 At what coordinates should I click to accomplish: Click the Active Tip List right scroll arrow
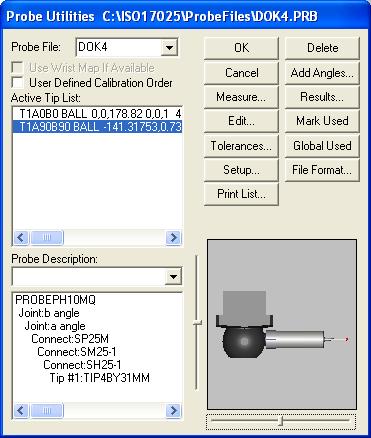pos(173,238)
